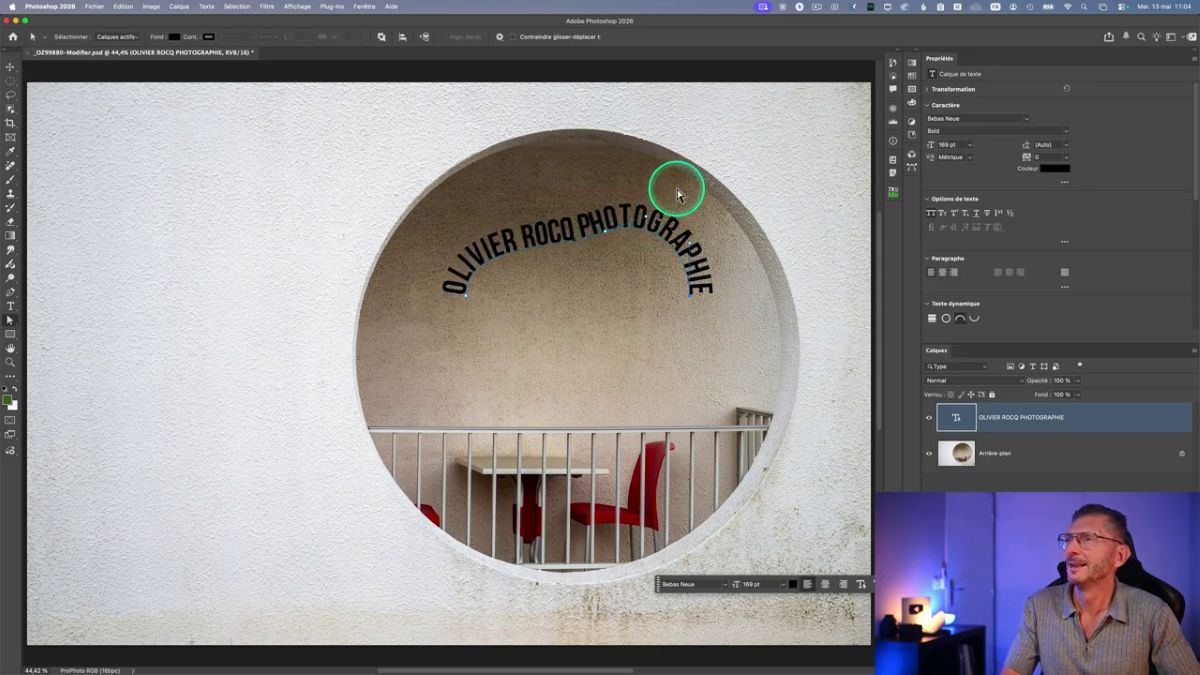Lock transparent pixels in Calques panel
This screenshot has width=1200, height=675.
951,395
